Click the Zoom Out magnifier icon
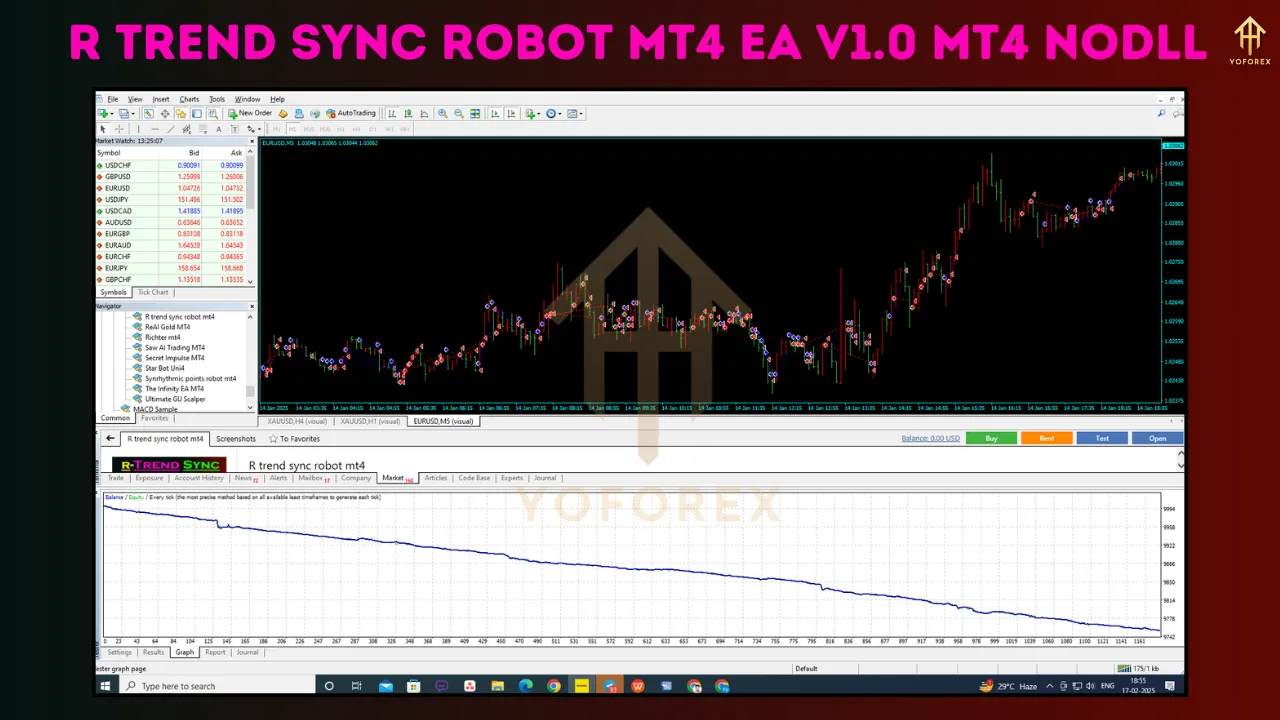Image resolution: width=1280 pixels, height=720 pixels. coord(459,113)
